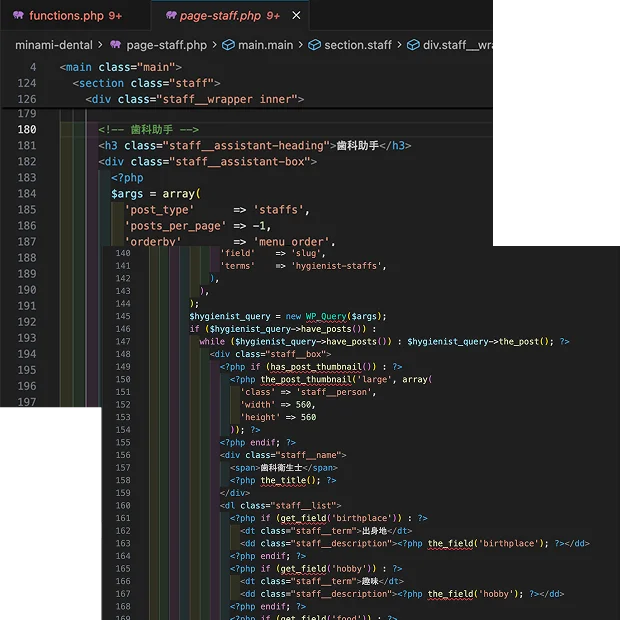Screen dimensions: 620x620
Task: Open page-staff.php breadcrumb item
Action: (x=166, y=45)
